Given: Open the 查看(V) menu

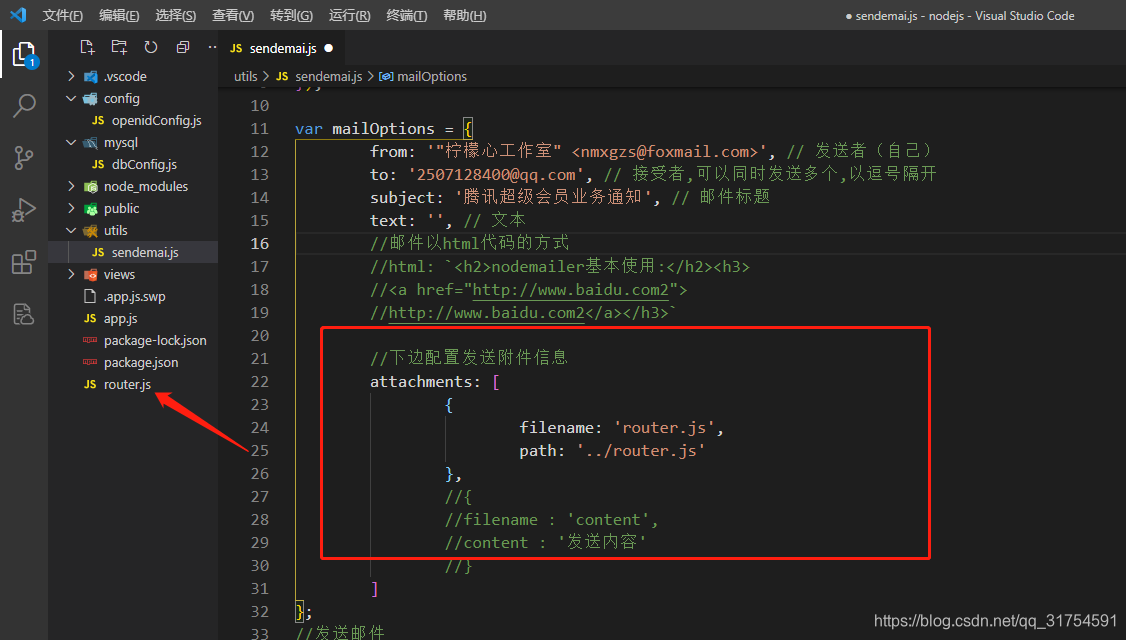Looking at the screenshot, I should (233, 15).
